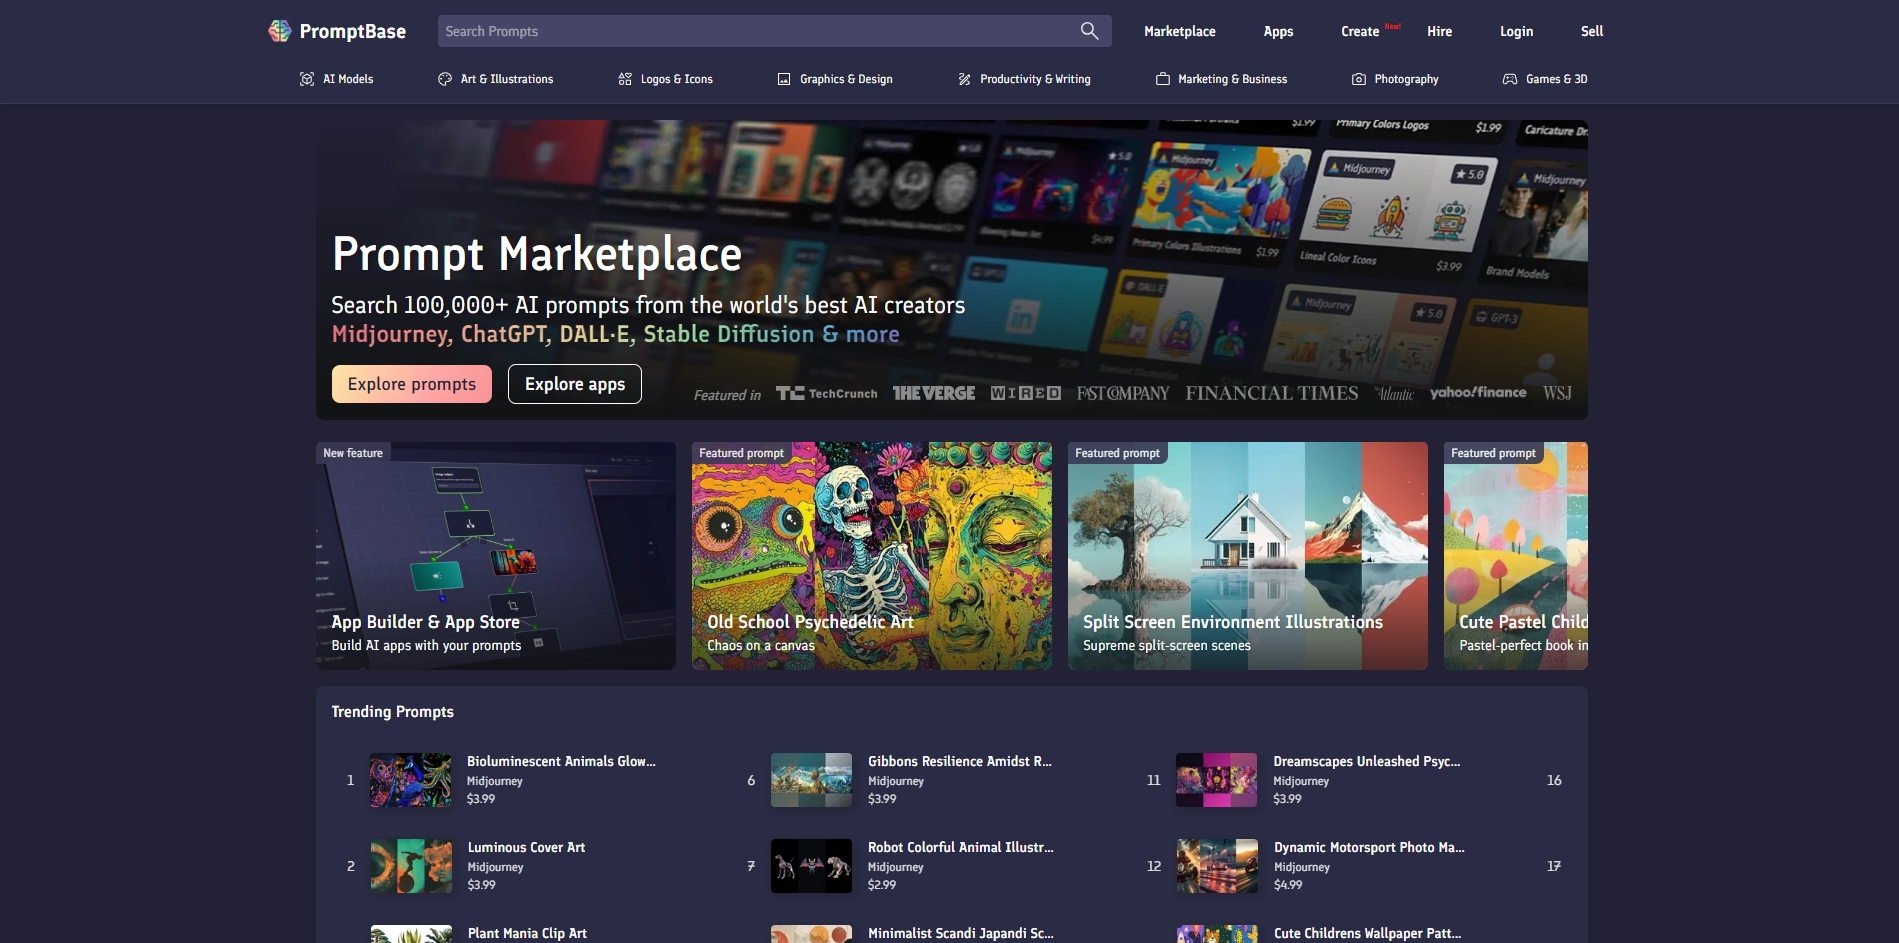Click the Art & Illustrations palette icon
Viewport: 1899px width, 943px height.
point(445,79)
